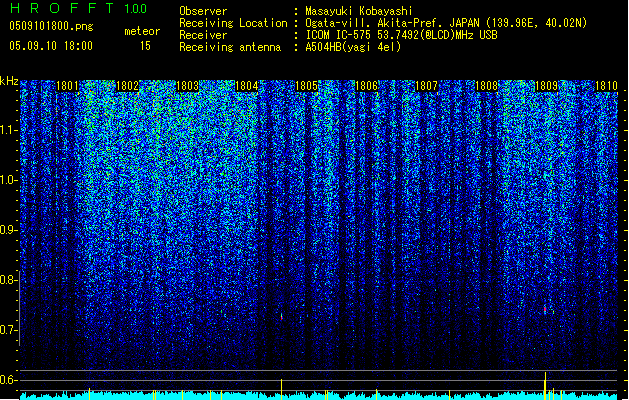Click the date stamp 05.09.10 18:00
Image resolution: width=629 pixels, height=400 pixels.
point(51,45)
